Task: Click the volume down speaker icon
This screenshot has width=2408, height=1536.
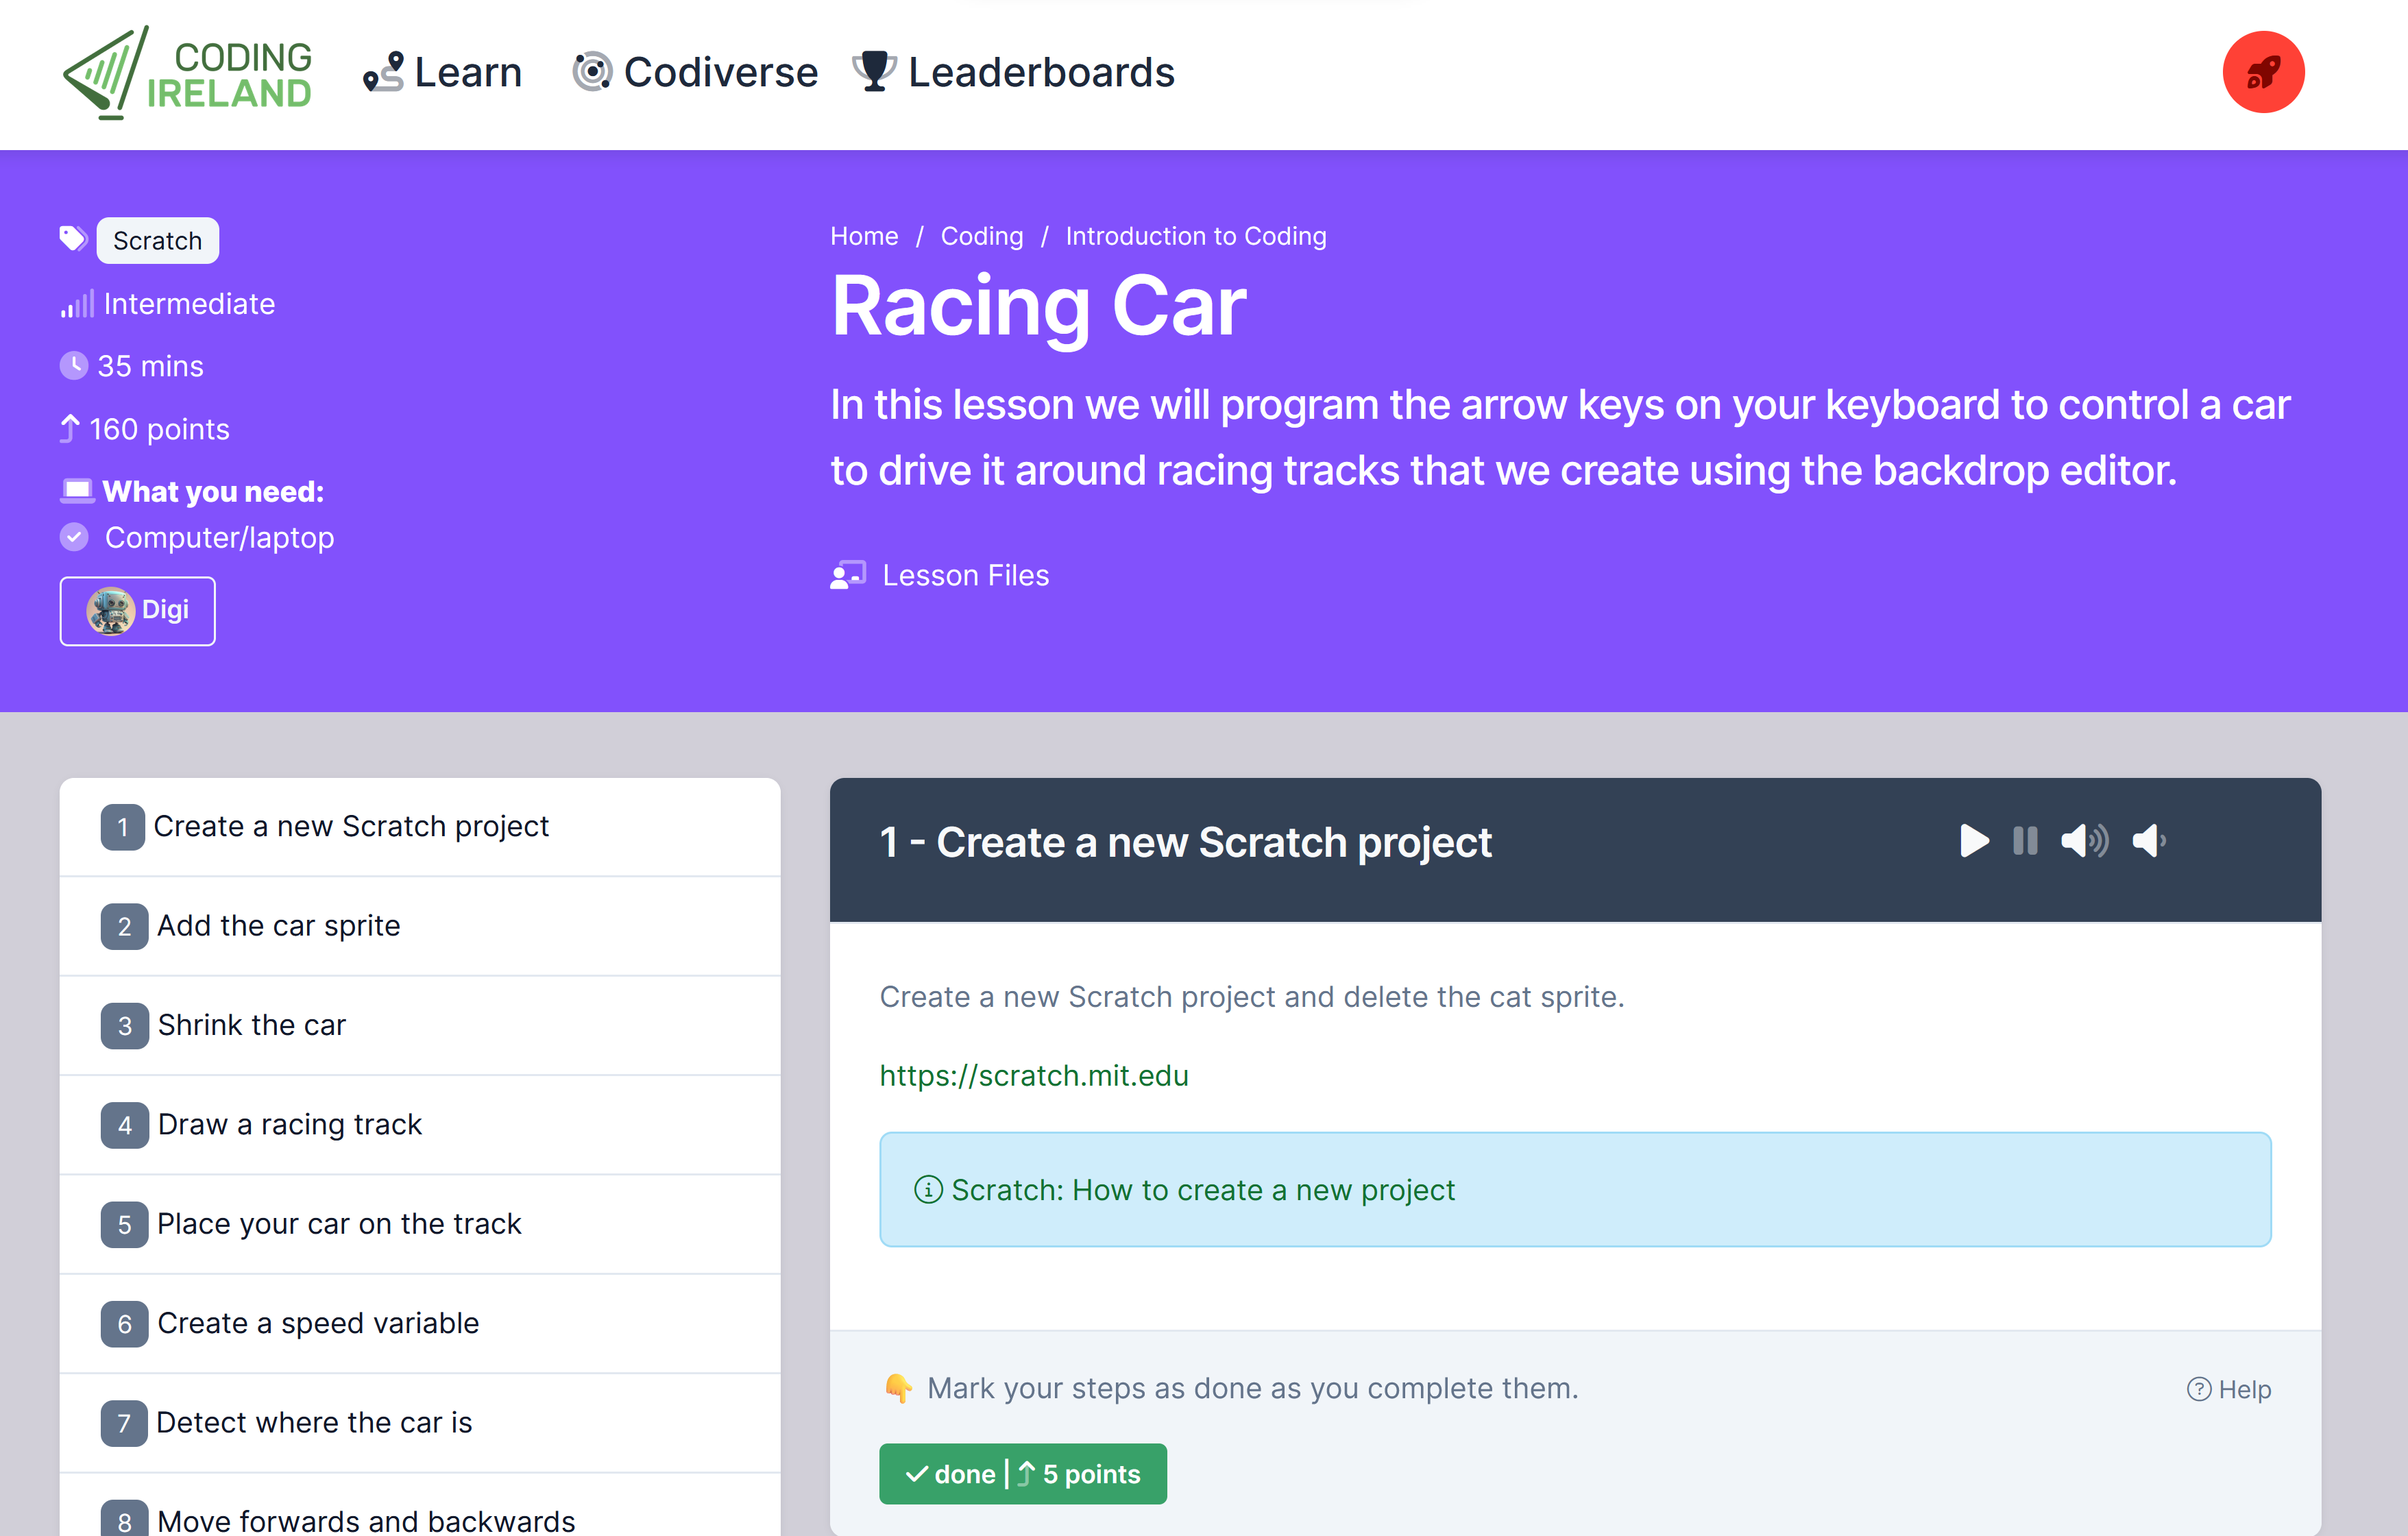Action: coord(2148,841)
